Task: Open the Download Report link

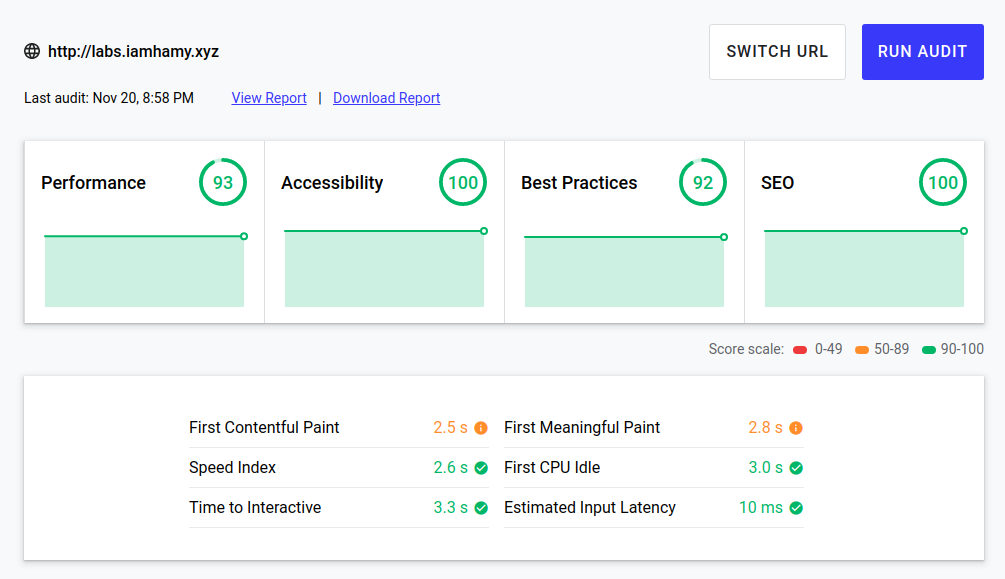Action: (x=386, y=97)
